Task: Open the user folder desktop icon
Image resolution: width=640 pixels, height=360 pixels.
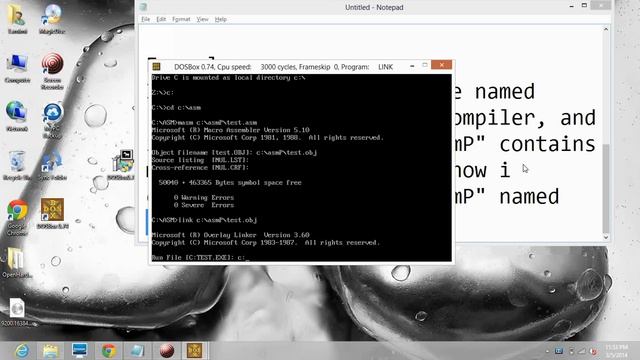Action: 17,18
